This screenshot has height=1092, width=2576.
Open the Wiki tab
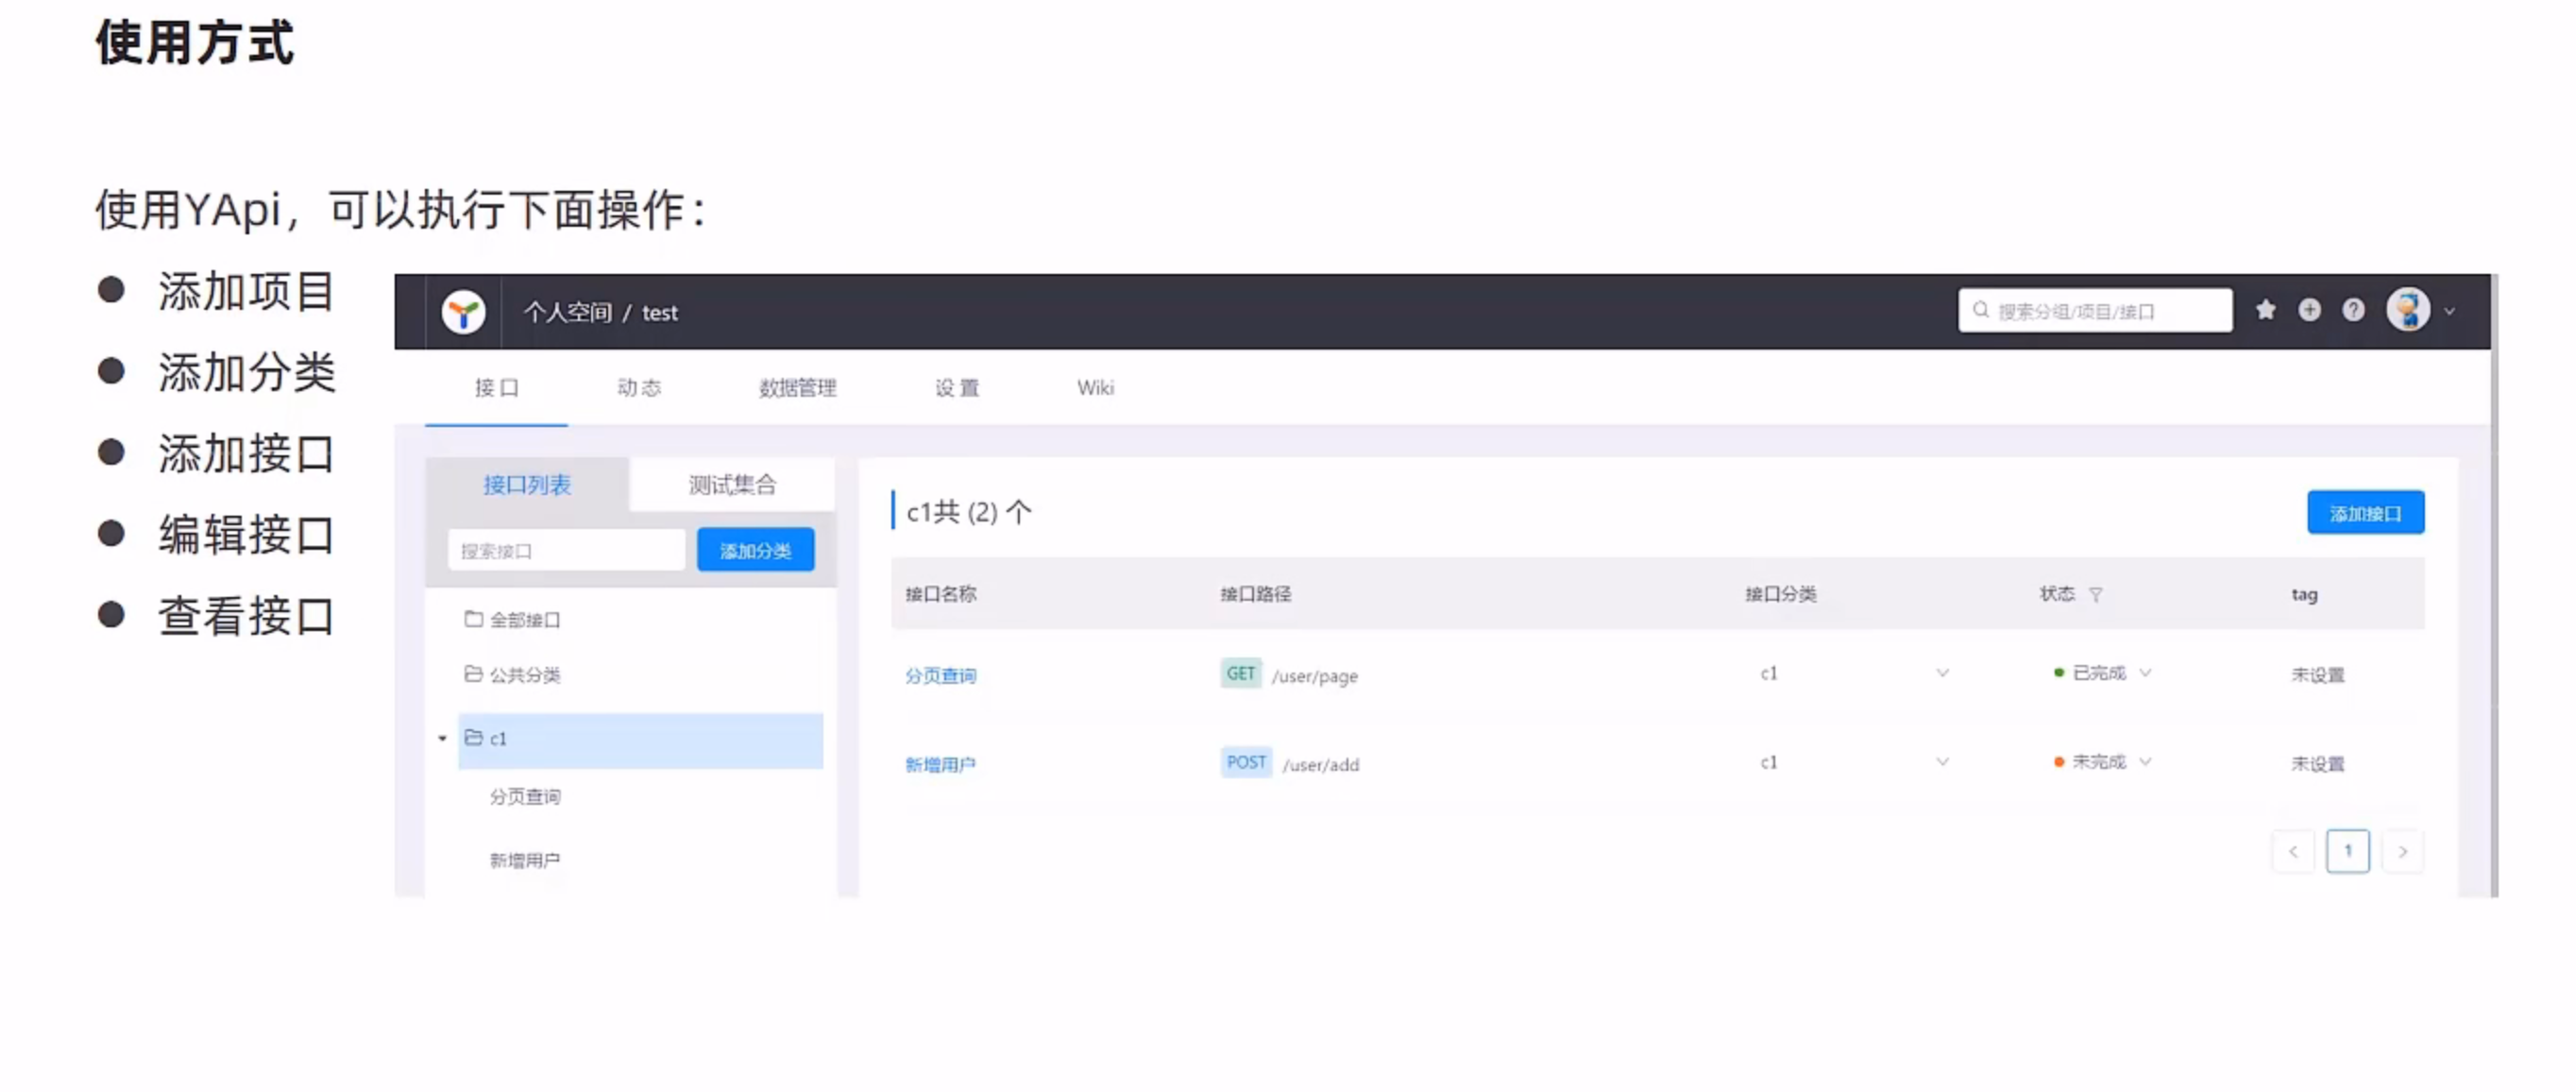pyautogui.click(x=1095, y=388)
